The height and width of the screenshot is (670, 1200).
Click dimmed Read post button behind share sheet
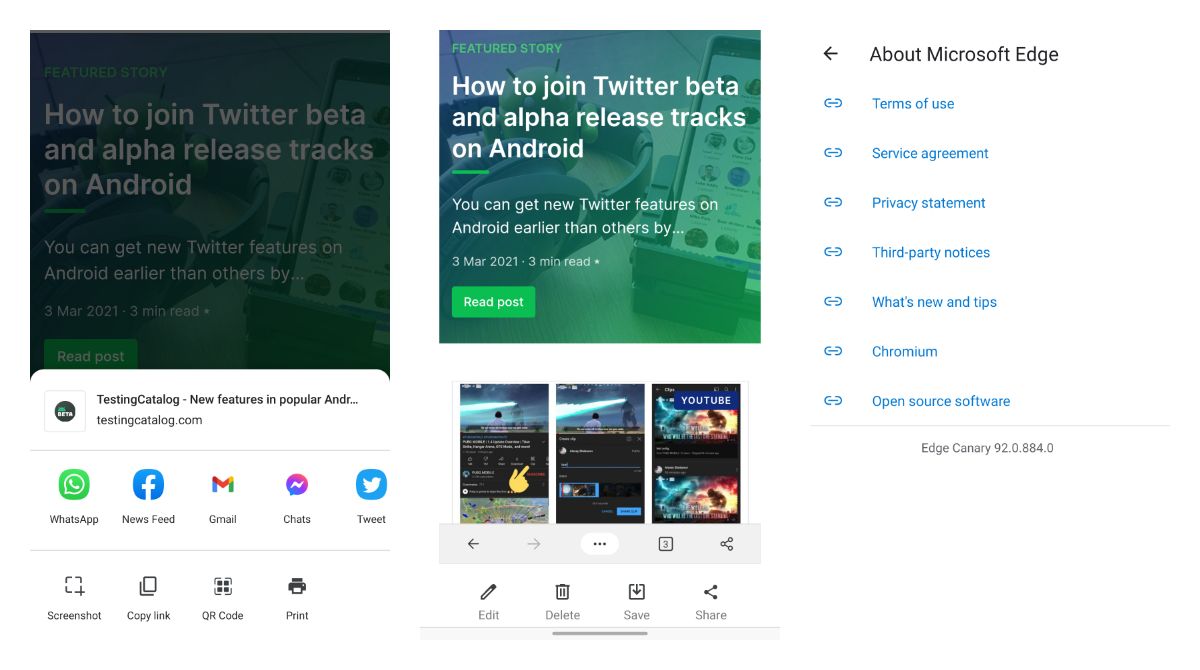(90, 355)
